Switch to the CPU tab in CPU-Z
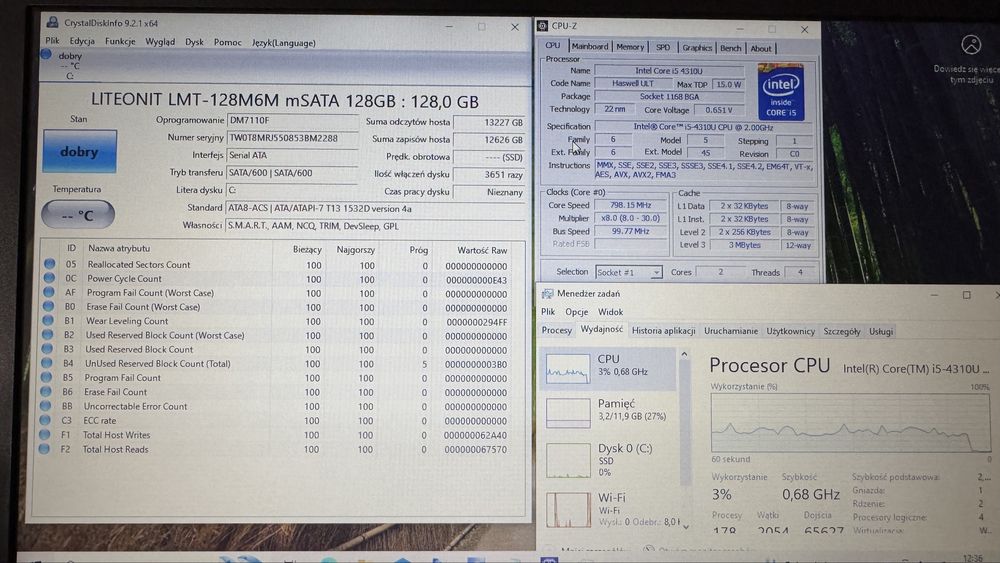The image size is (1000, 563). coord(552,46)
